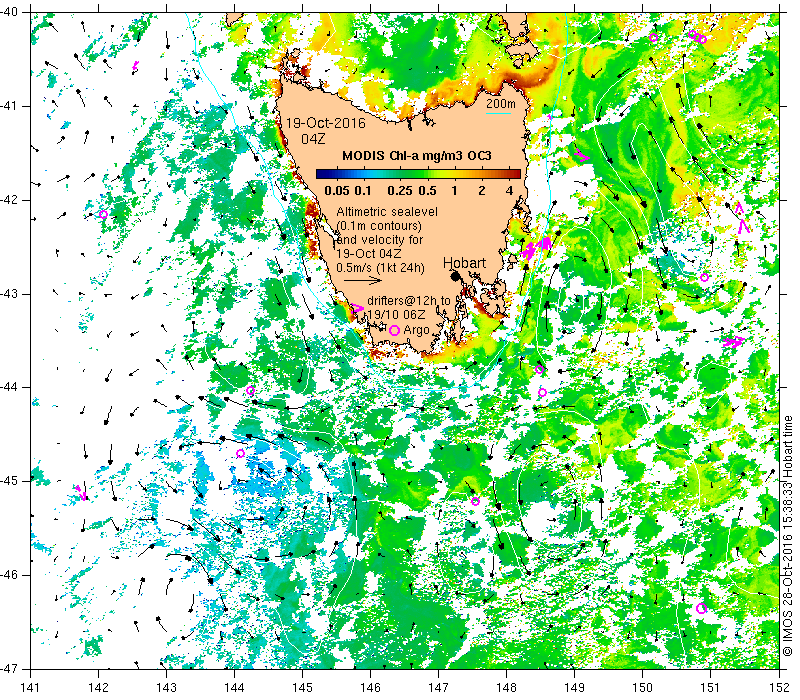Click magenta drifter track near 149.1E 41.5S

582,155
